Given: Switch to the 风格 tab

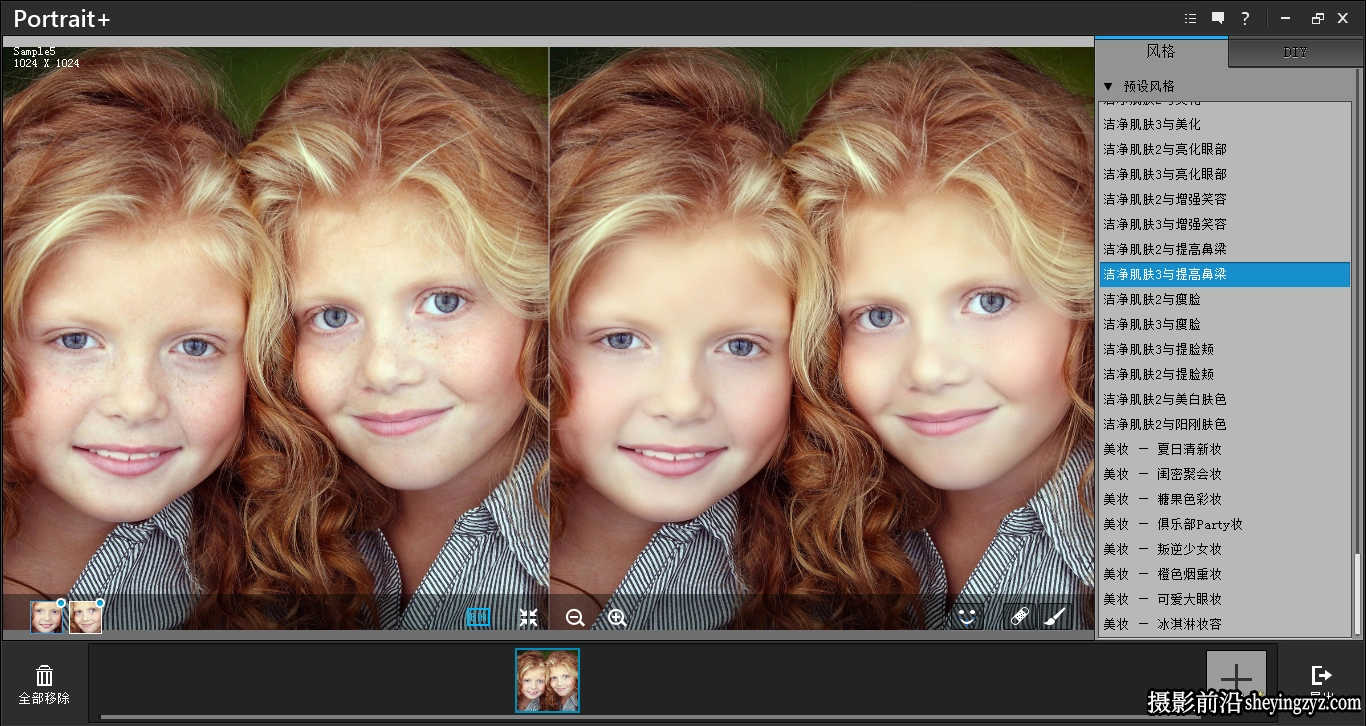Looking at the screenshot, I should [x=1161, y=51].
